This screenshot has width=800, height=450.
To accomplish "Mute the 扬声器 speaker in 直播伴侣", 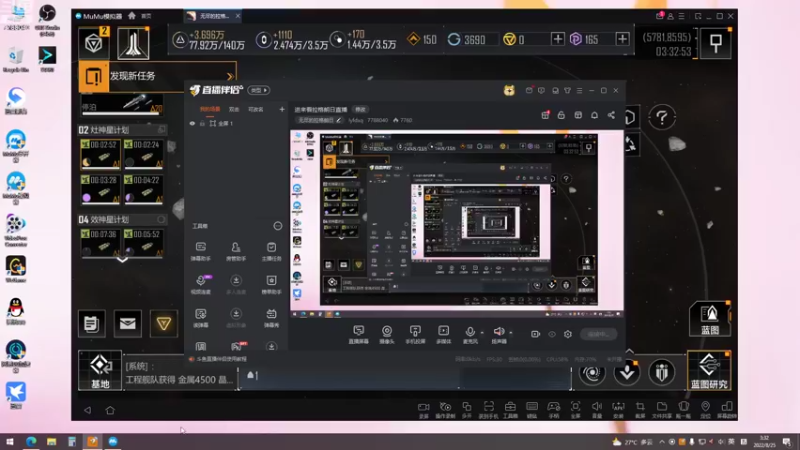I will coord(499,332).
